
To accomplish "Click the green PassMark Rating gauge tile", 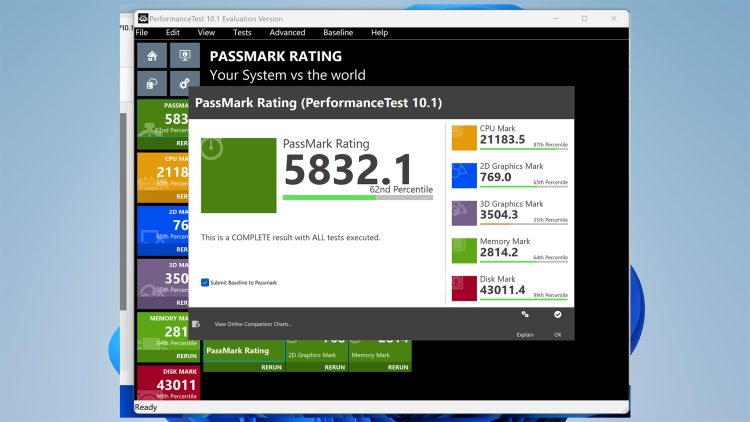I will pos(239,175).
